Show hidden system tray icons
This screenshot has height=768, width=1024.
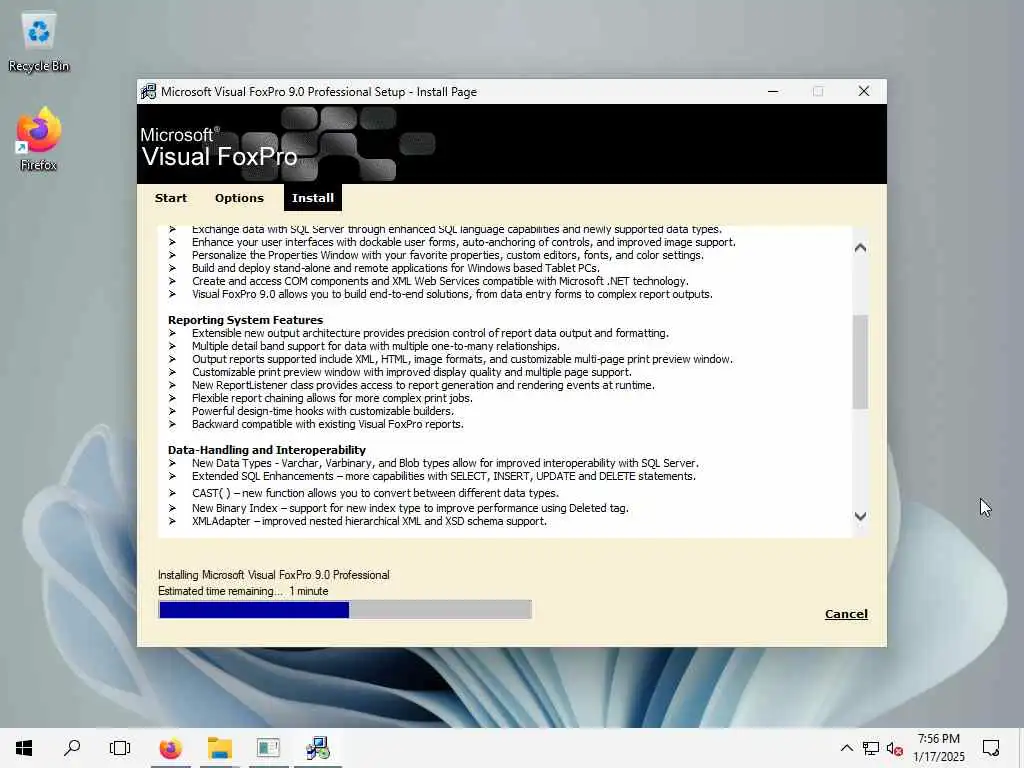coord(846,748)
